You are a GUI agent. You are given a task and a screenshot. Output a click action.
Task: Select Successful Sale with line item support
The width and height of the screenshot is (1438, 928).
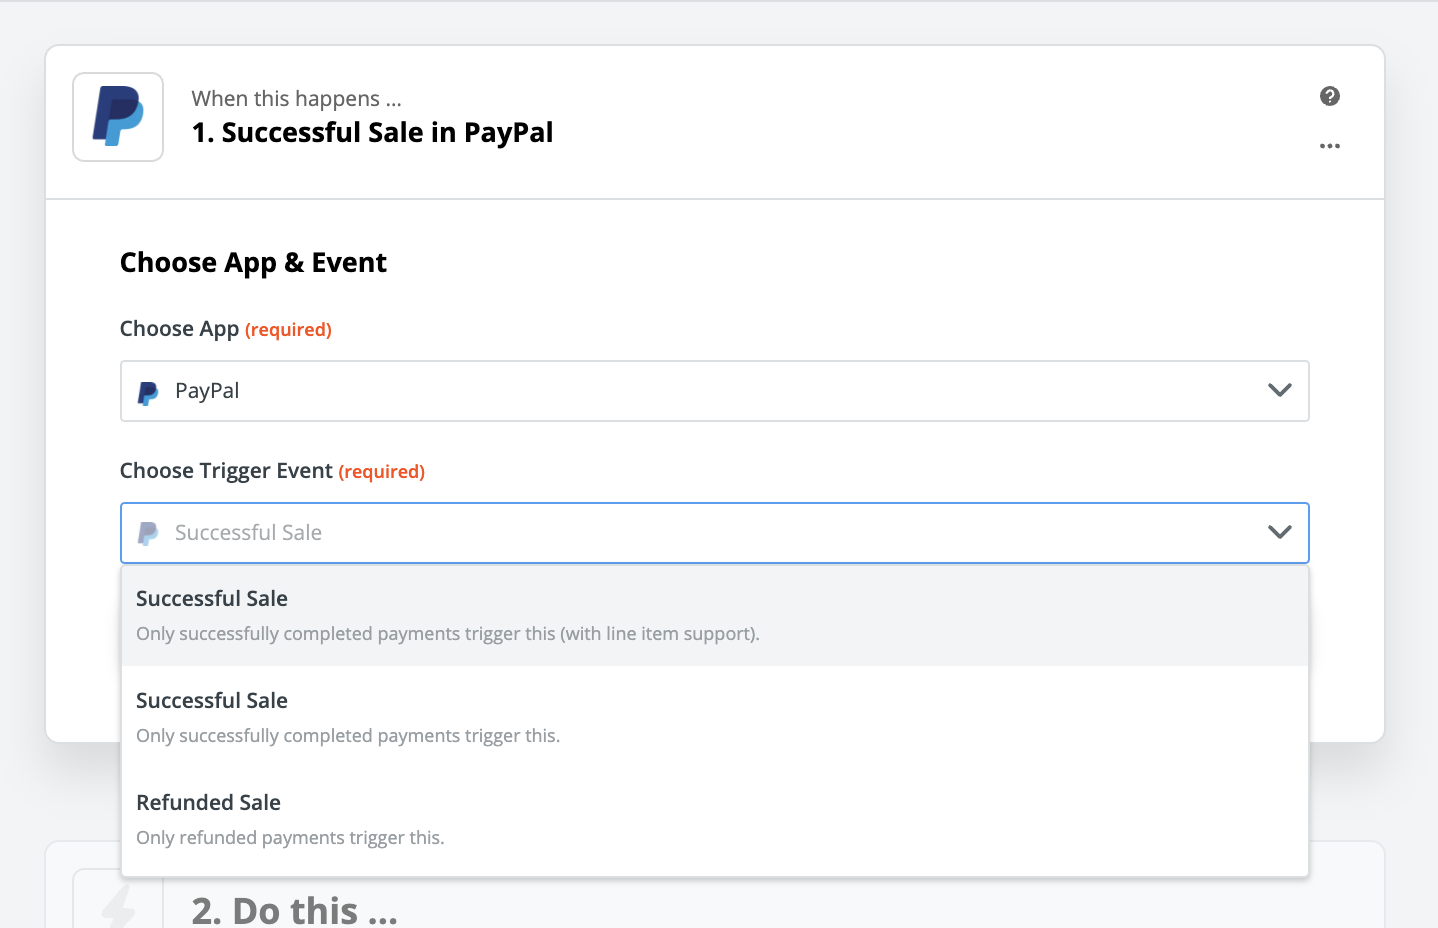coord(715,615)
